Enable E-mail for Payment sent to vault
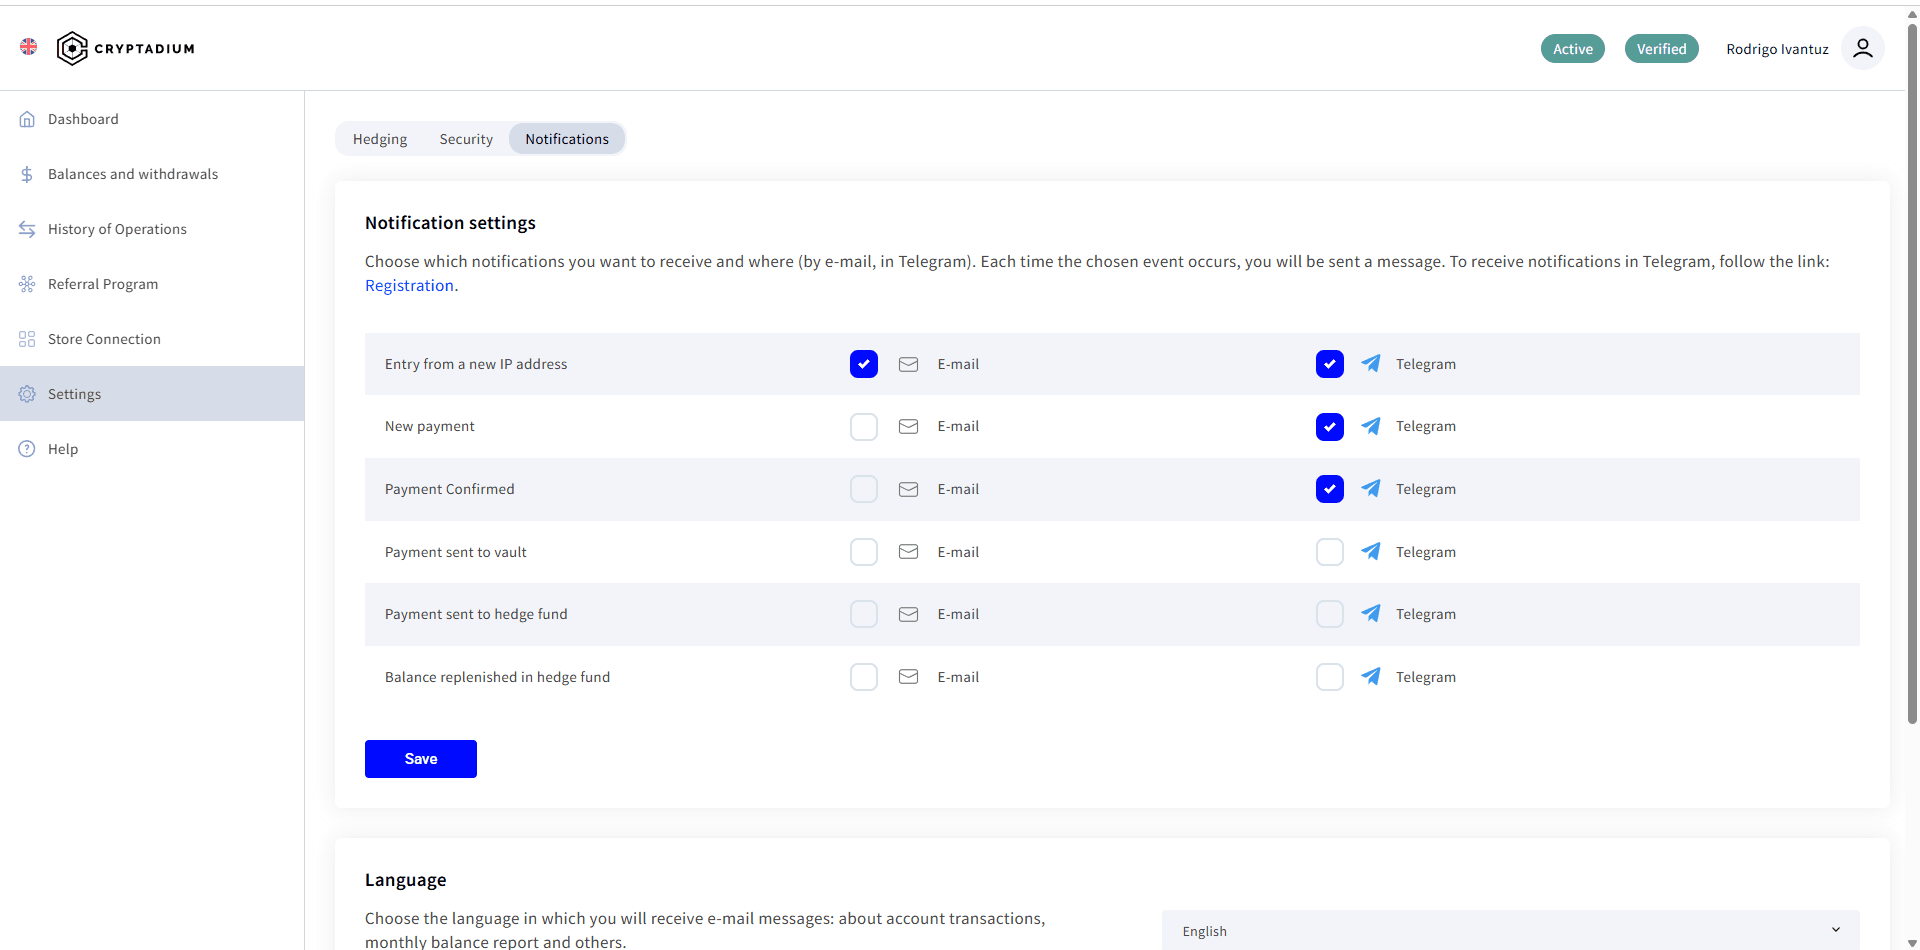This screenshot has width=1920, height=950. [x=864, y=552]
